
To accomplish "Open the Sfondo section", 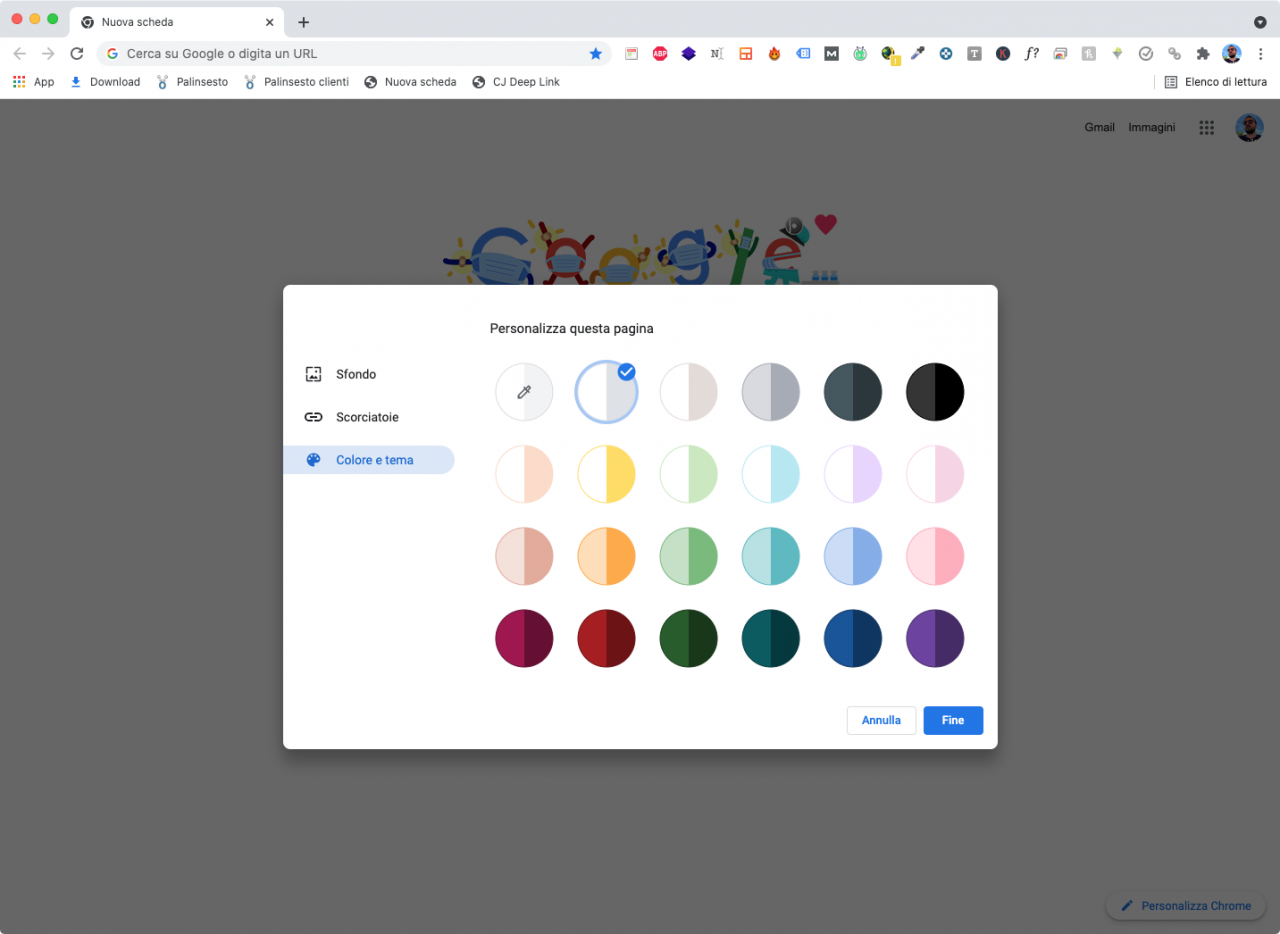I will pyautogui.click(x=368, y=374).
